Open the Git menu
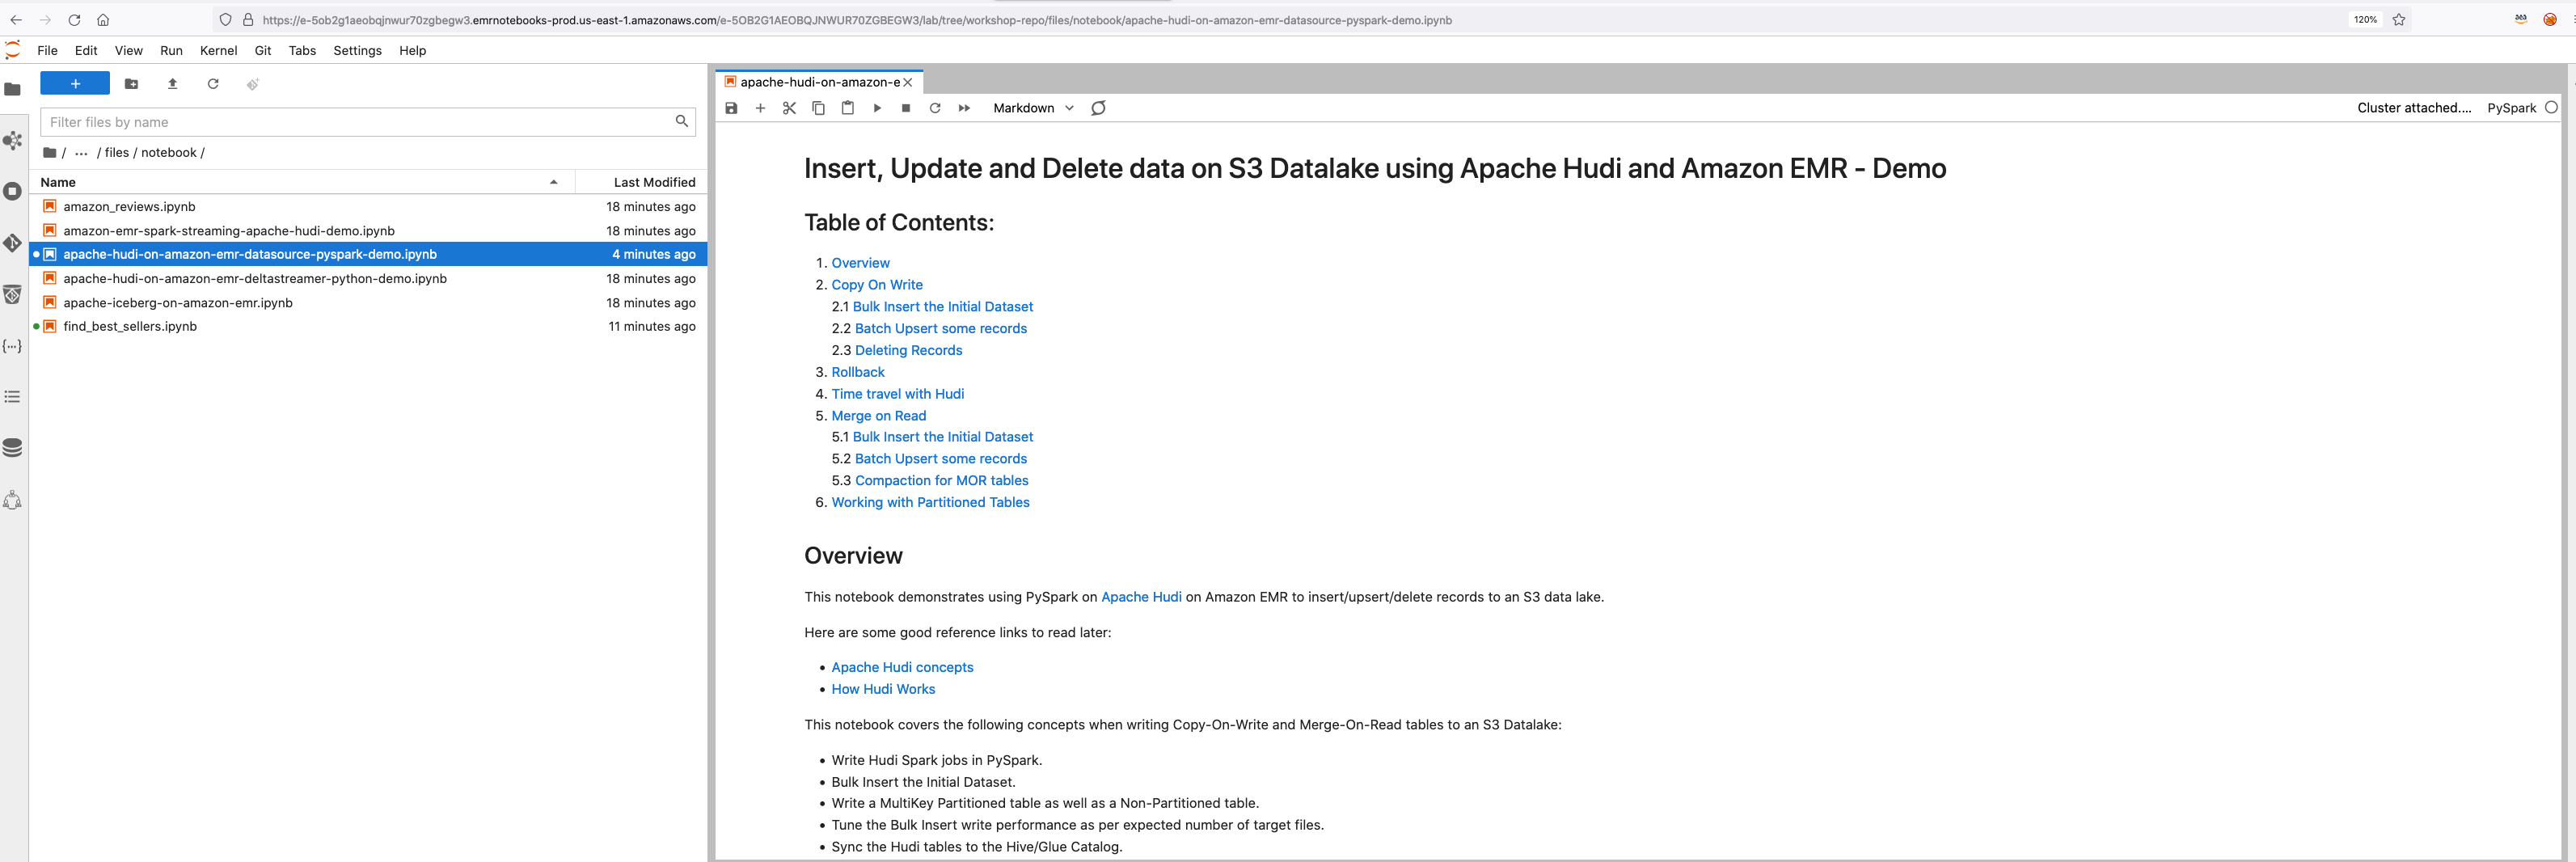Viewport: 2576px width, 862px height. 263,50
